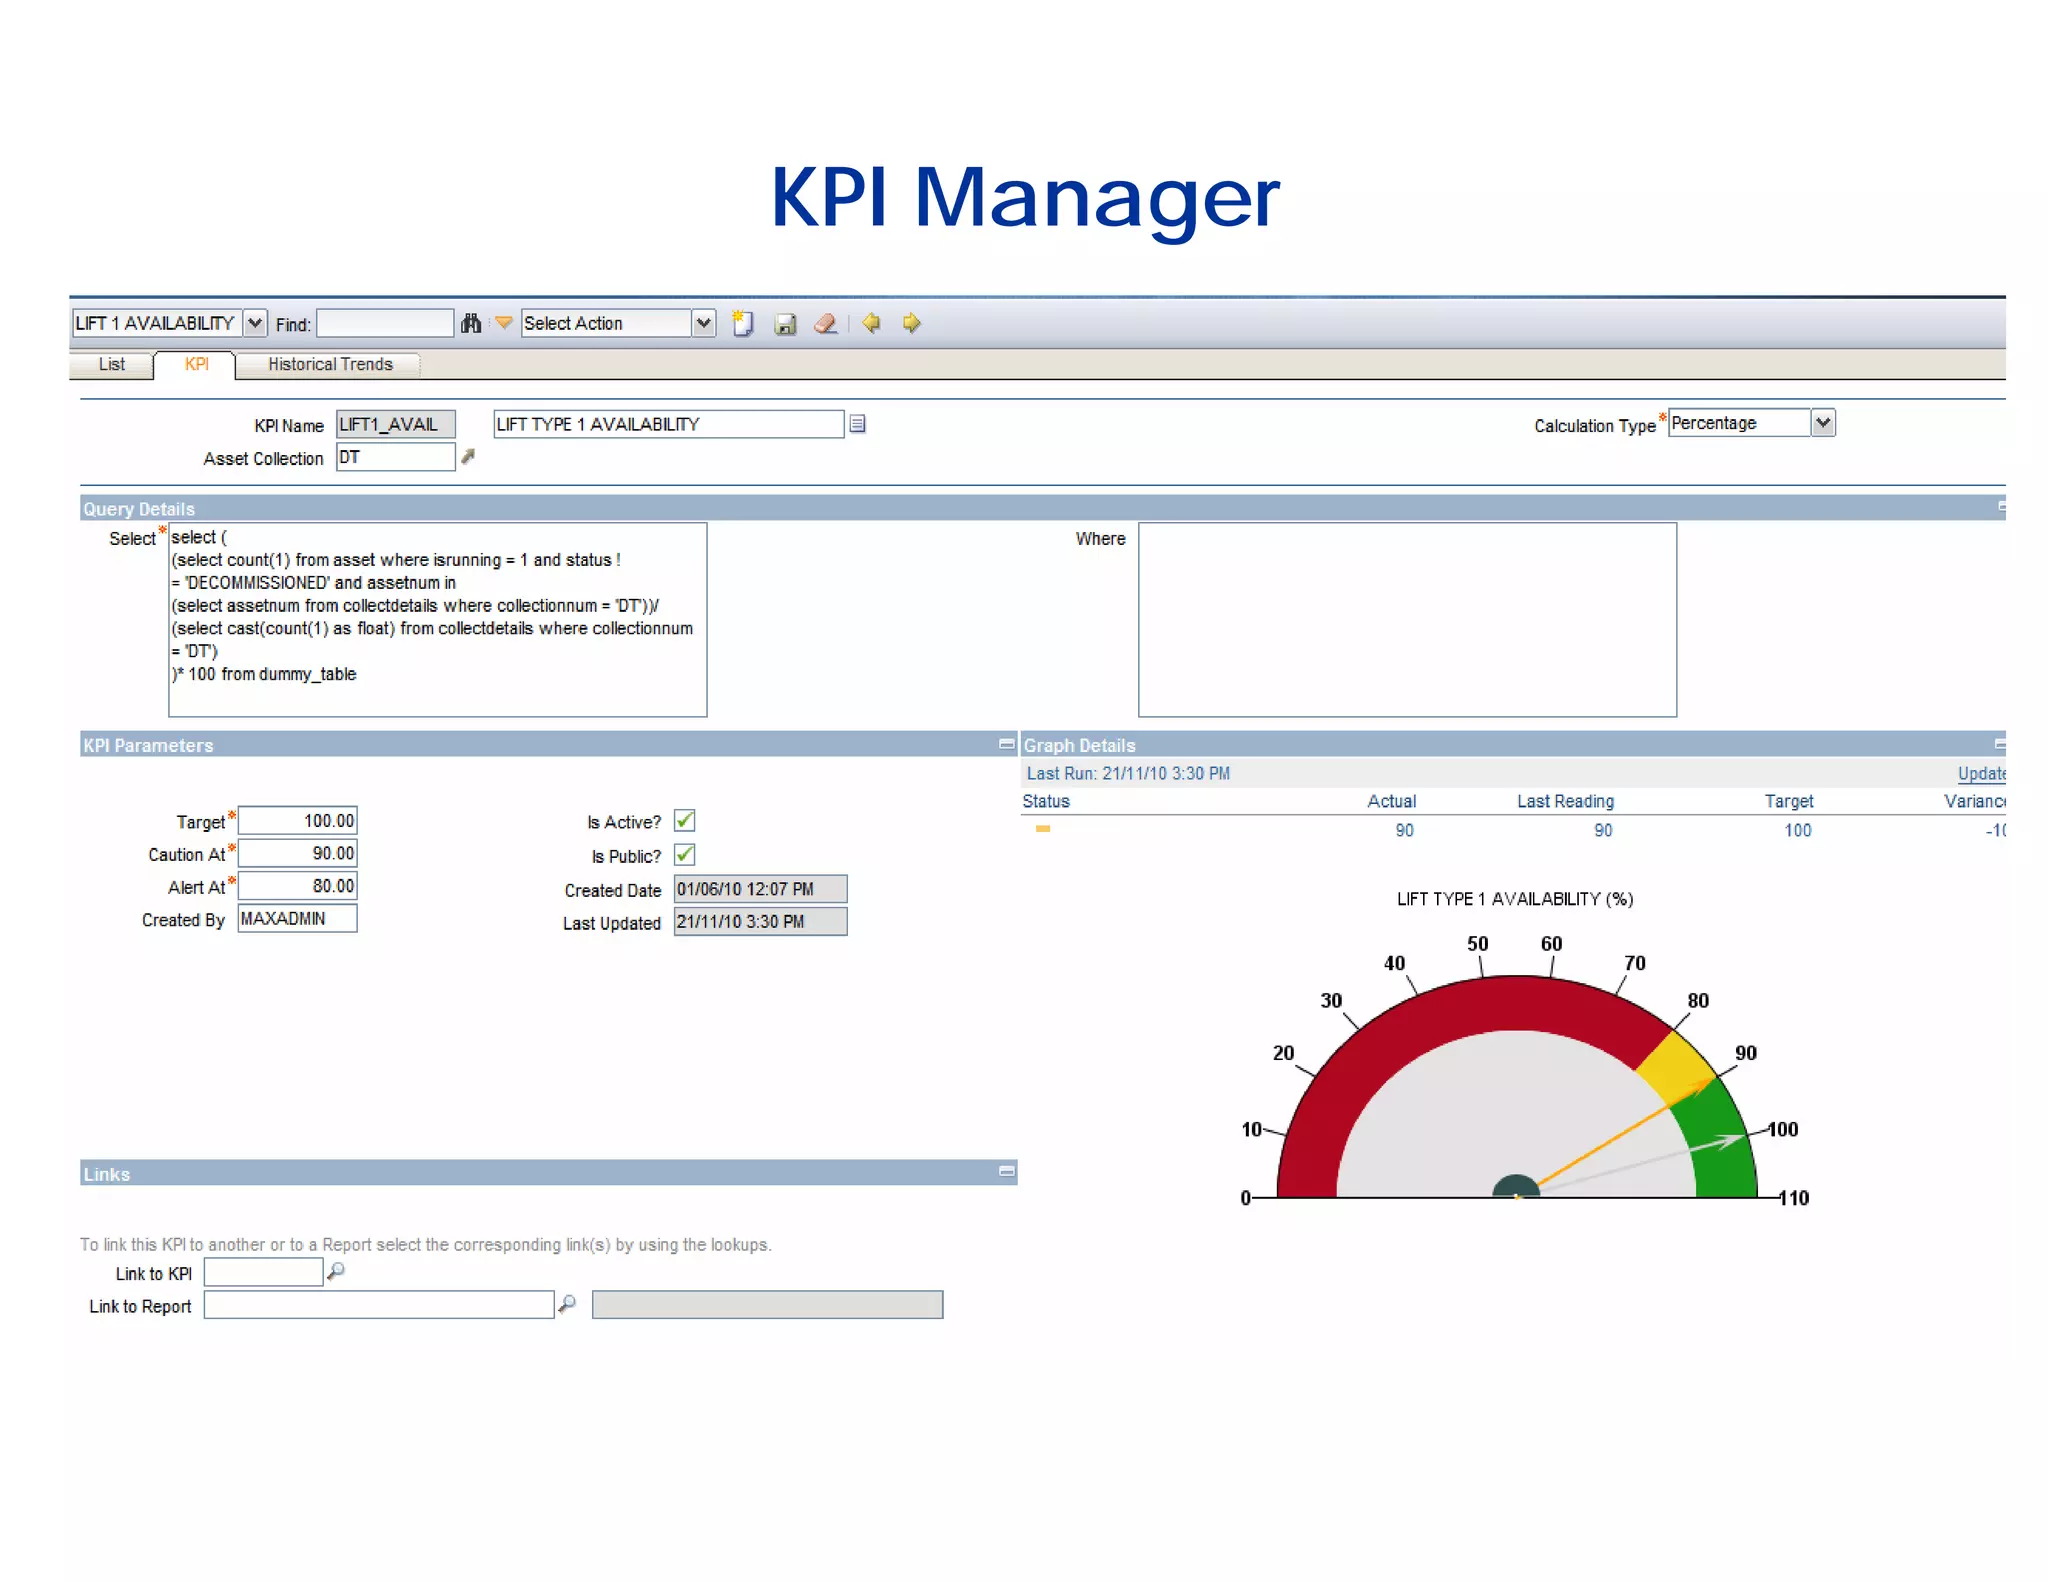Viewport: 2048px width, 1582px height.
Task: Click the Target column header in Graph Details
Action: (1789, 802)
